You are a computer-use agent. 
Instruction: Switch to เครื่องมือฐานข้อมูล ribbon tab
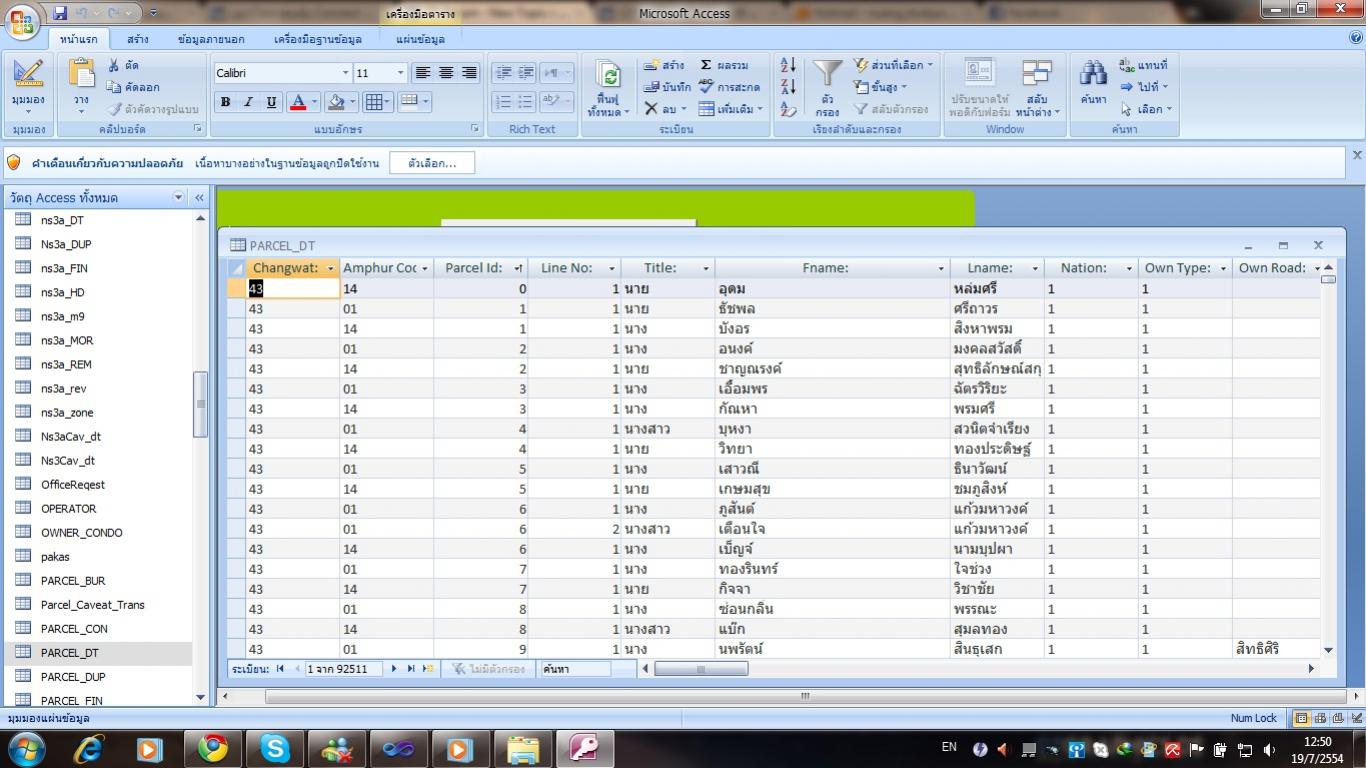318,39
